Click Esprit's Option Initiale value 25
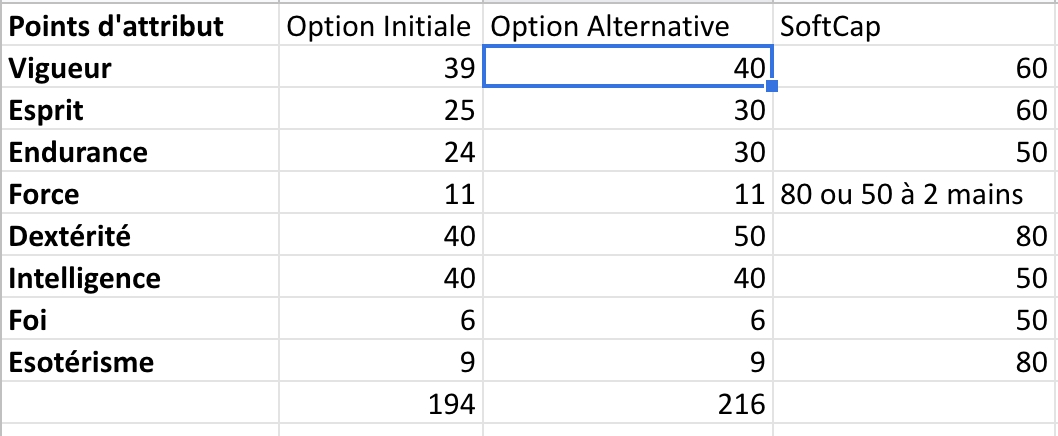Viewport: 1058px width, 436px height. click(381, 110)
